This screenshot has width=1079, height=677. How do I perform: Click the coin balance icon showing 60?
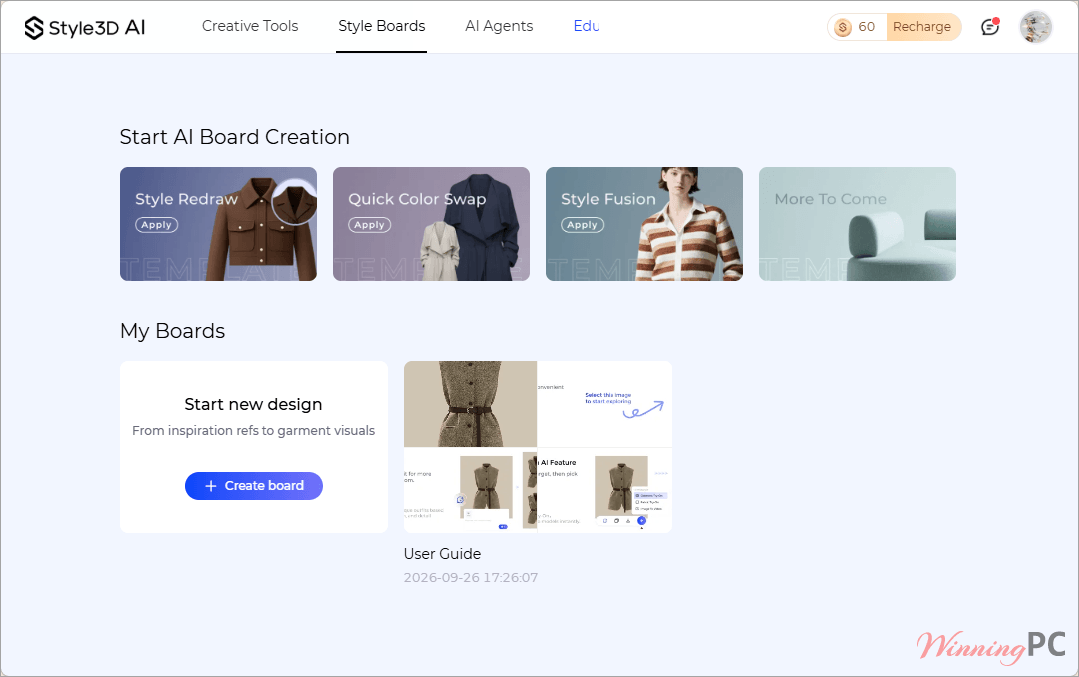[x=843, y=27]
